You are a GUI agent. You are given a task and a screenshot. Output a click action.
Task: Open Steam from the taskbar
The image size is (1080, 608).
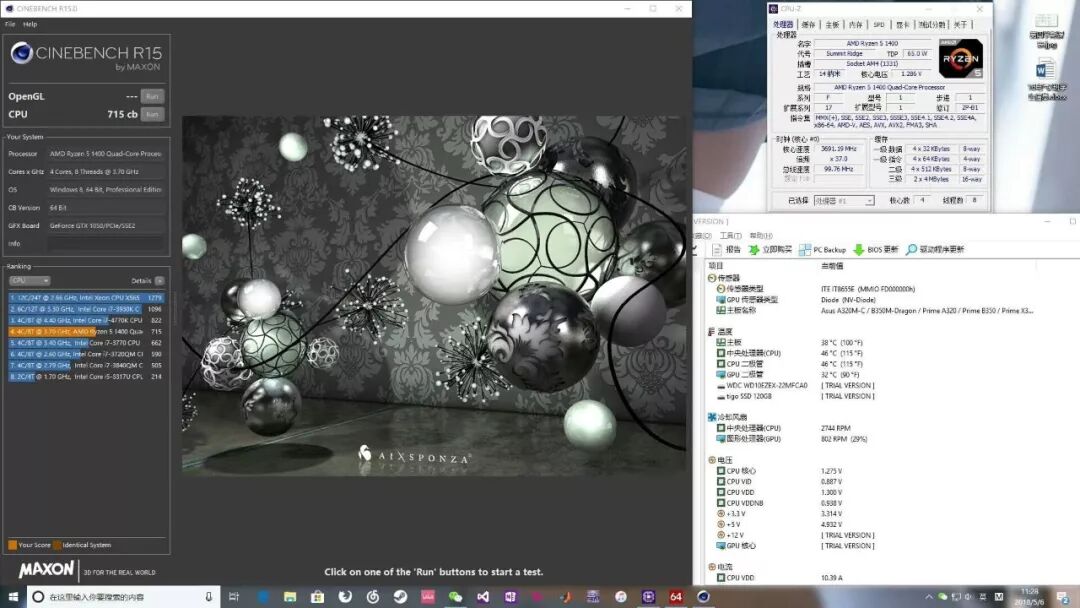tap(400, 597)
